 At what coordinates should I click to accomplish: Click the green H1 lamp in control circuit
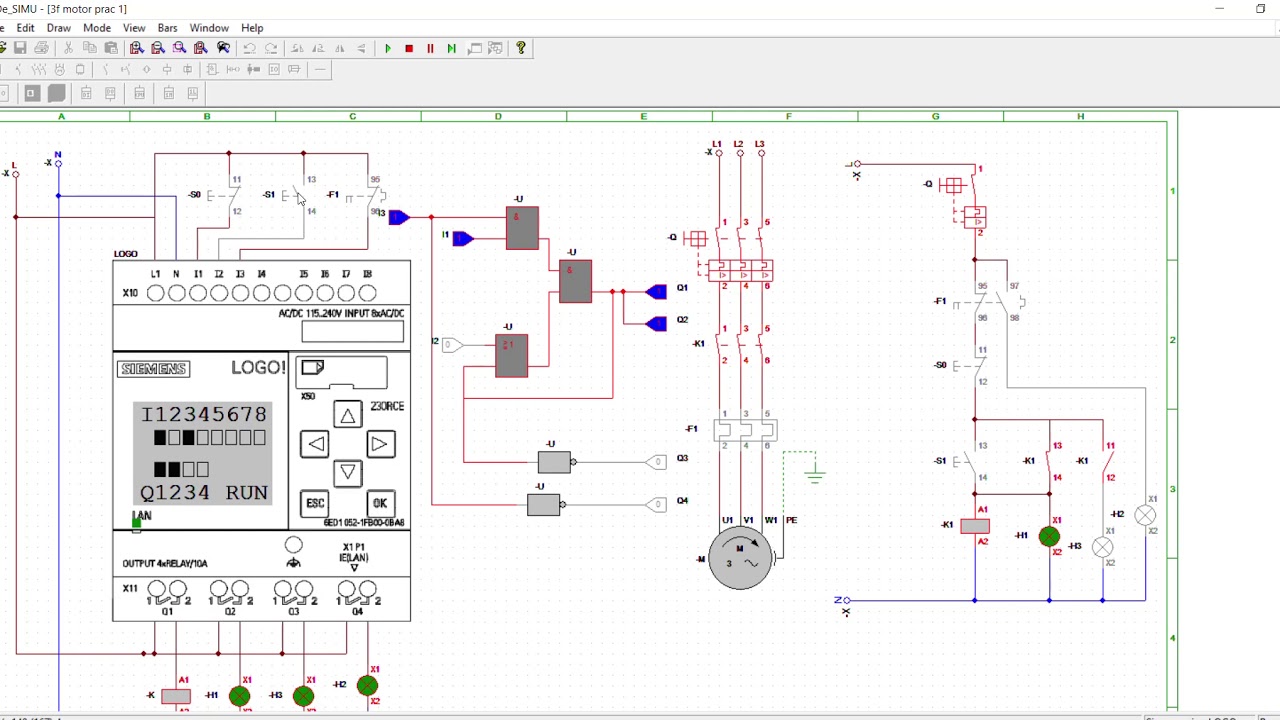[1049, 538]
